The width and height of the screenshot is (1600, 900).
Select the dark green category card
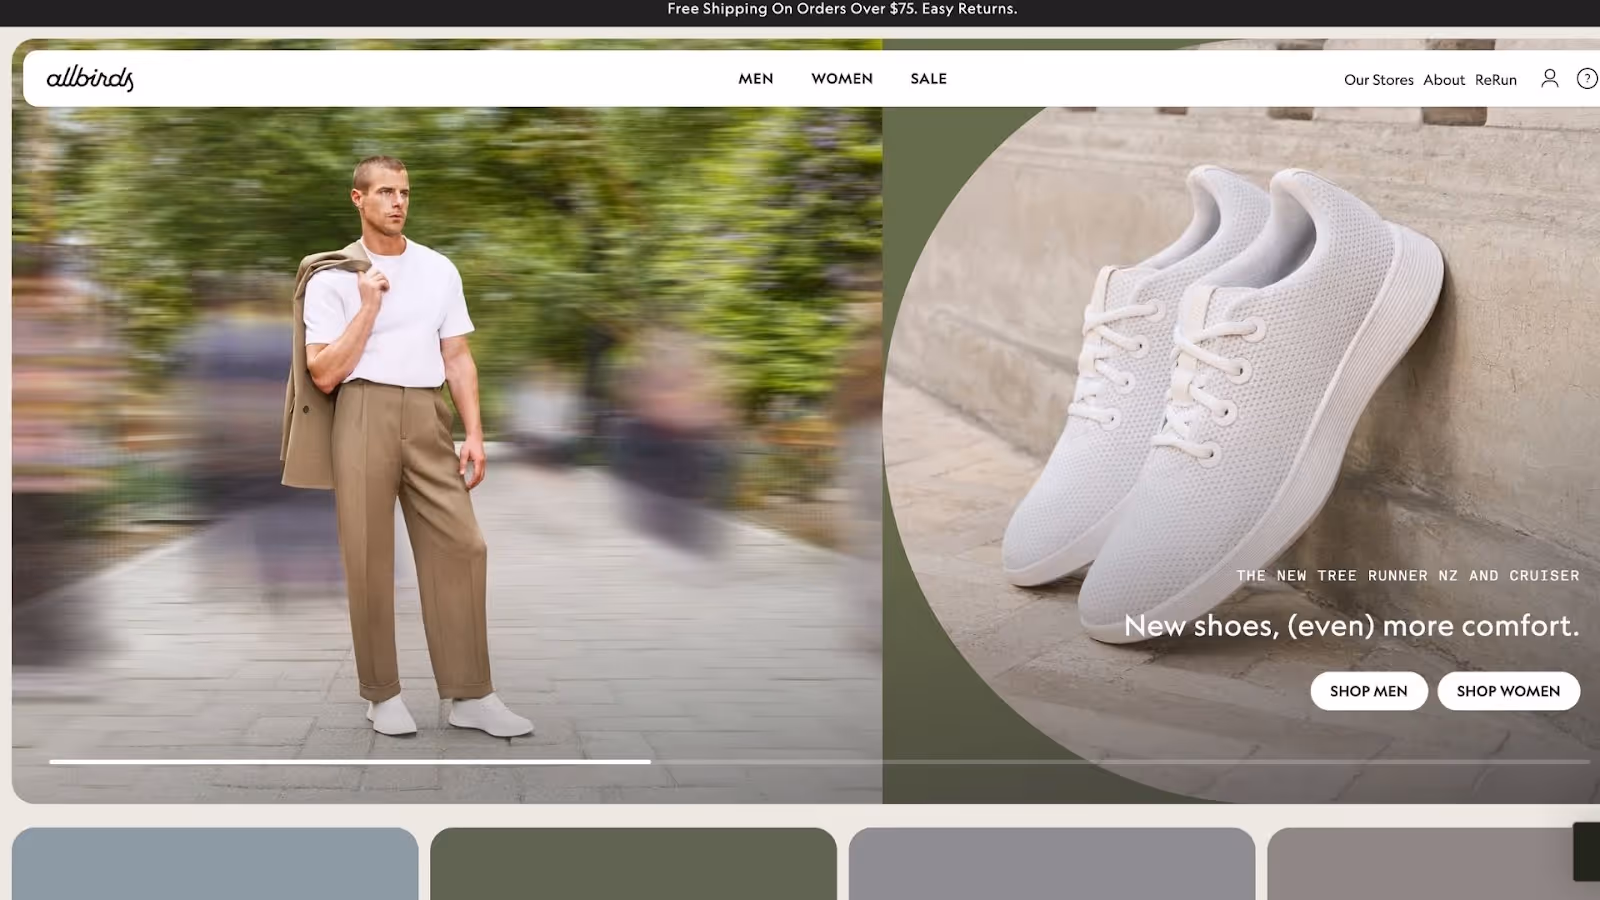(x=633, y=863)
